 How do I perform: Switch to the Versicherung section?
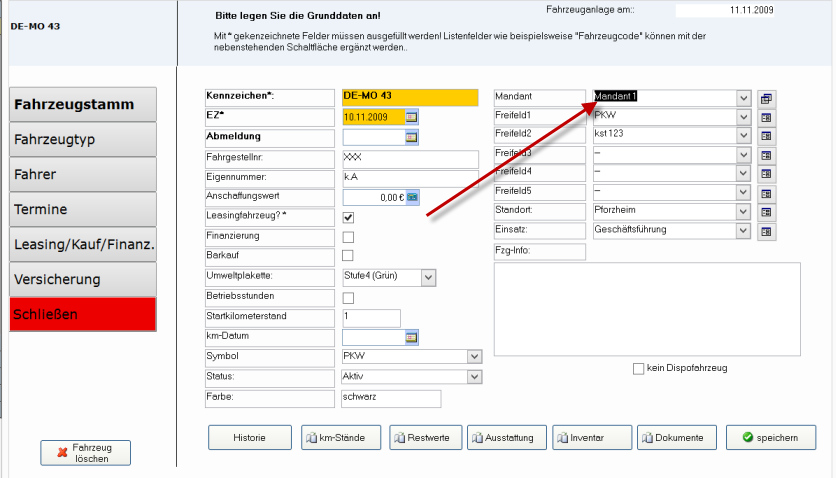pos(83,280)
